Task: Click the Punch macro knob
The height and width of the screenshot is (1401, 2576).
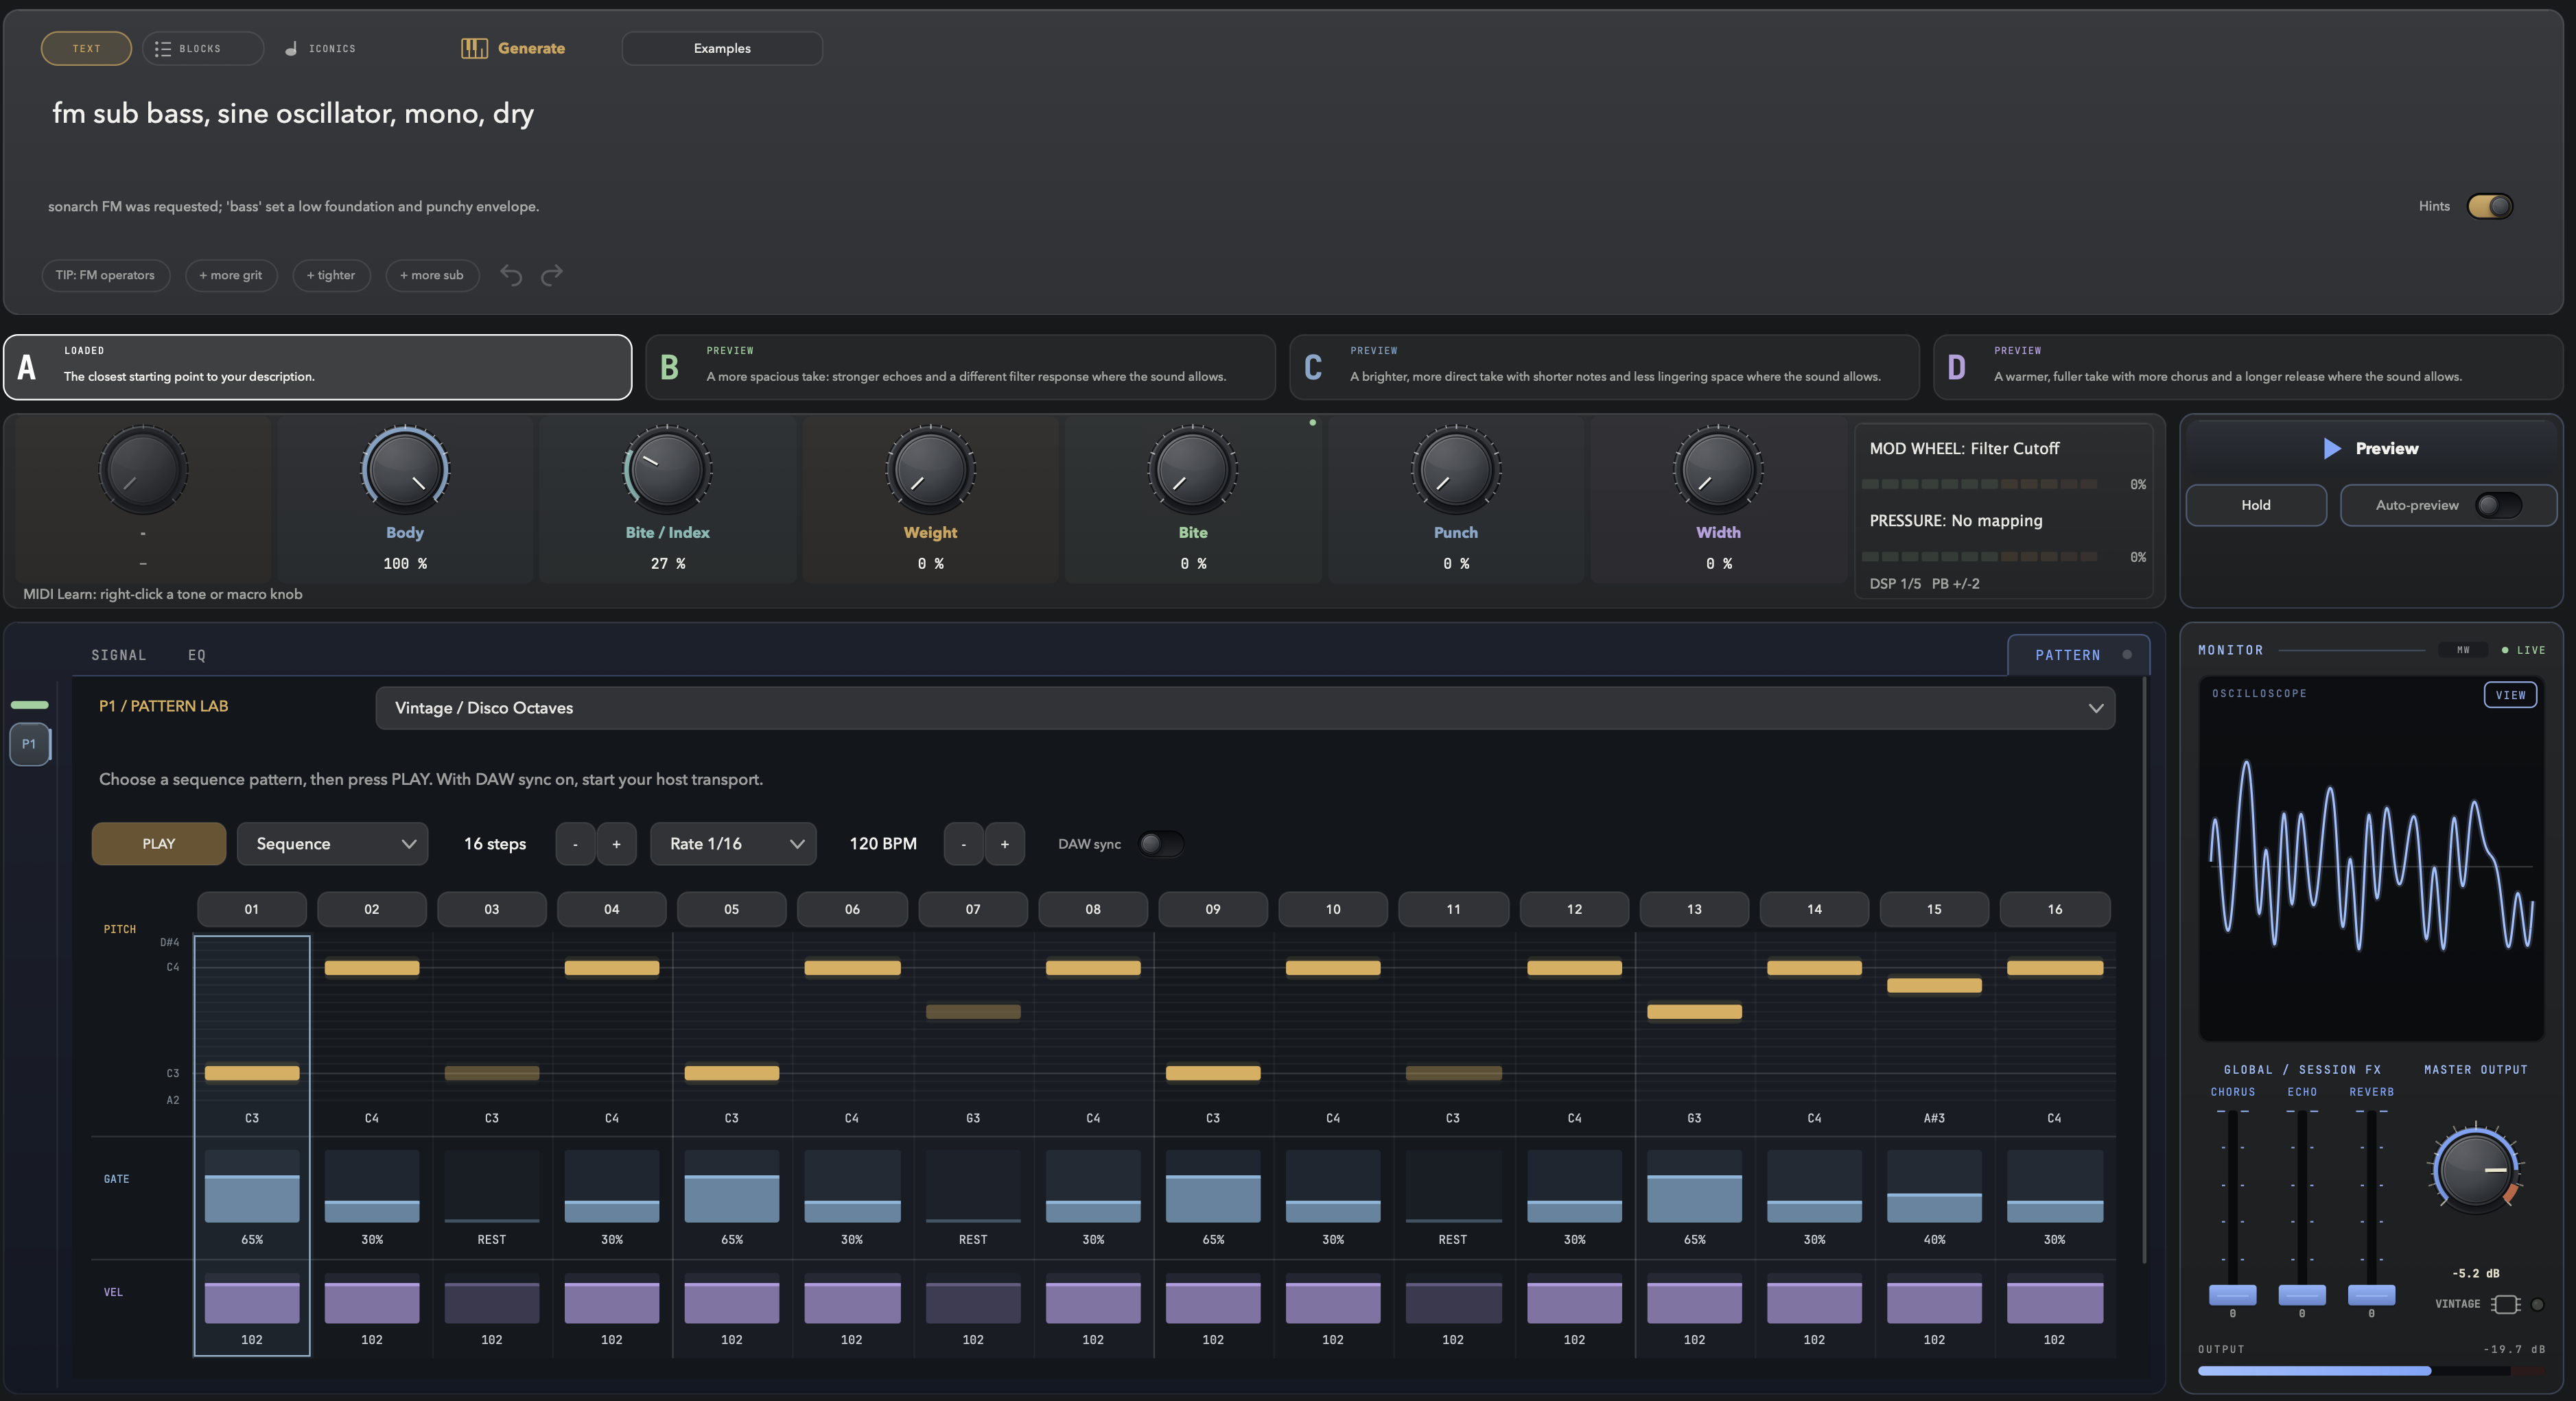Action: coord(1456,469)
